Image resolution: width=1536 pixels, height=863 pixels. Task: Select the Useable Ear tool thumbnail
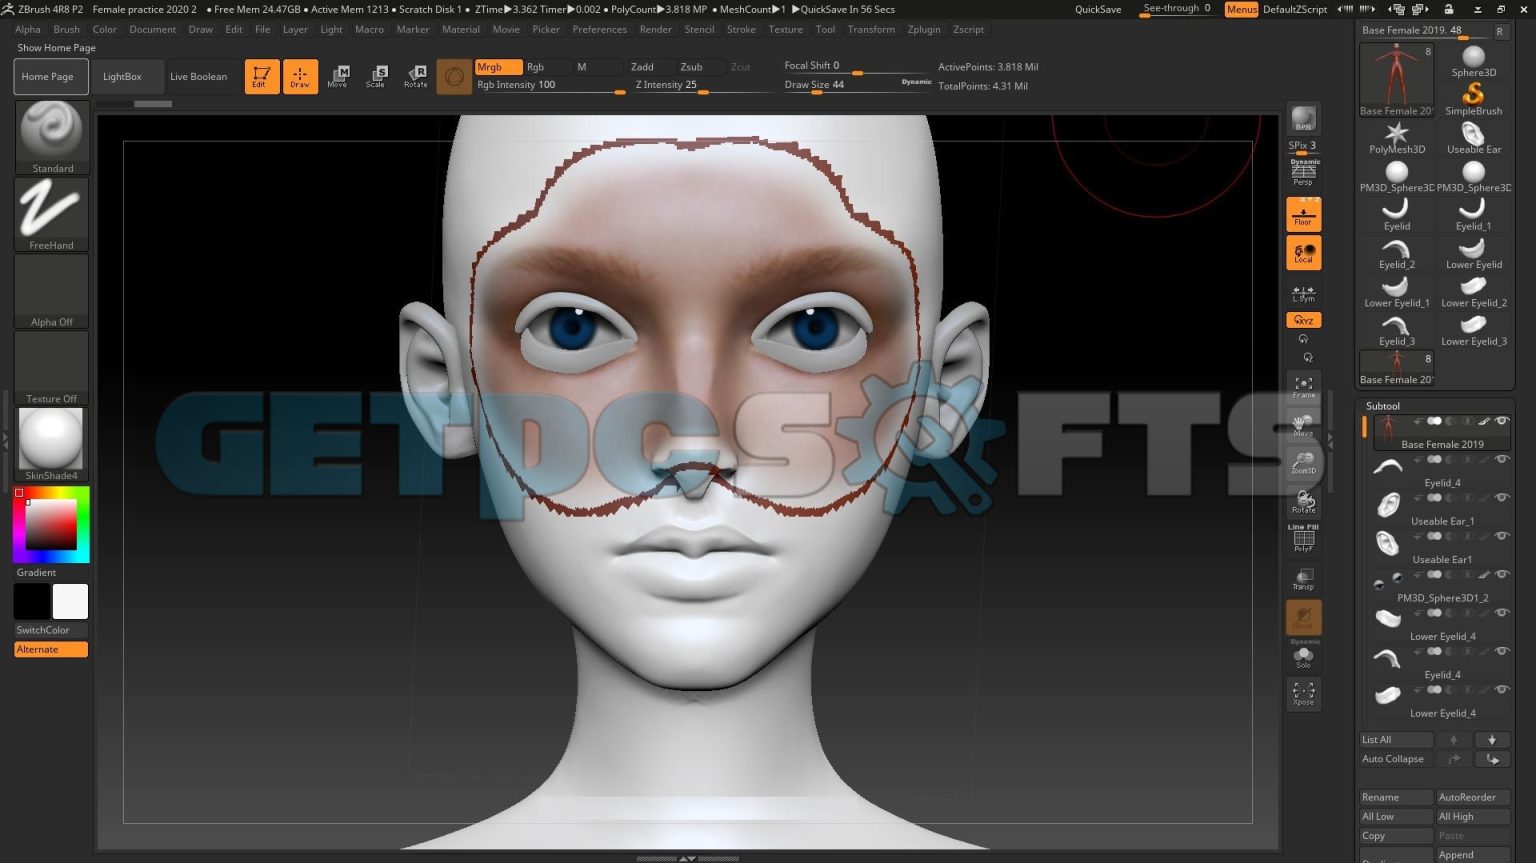1473,138
